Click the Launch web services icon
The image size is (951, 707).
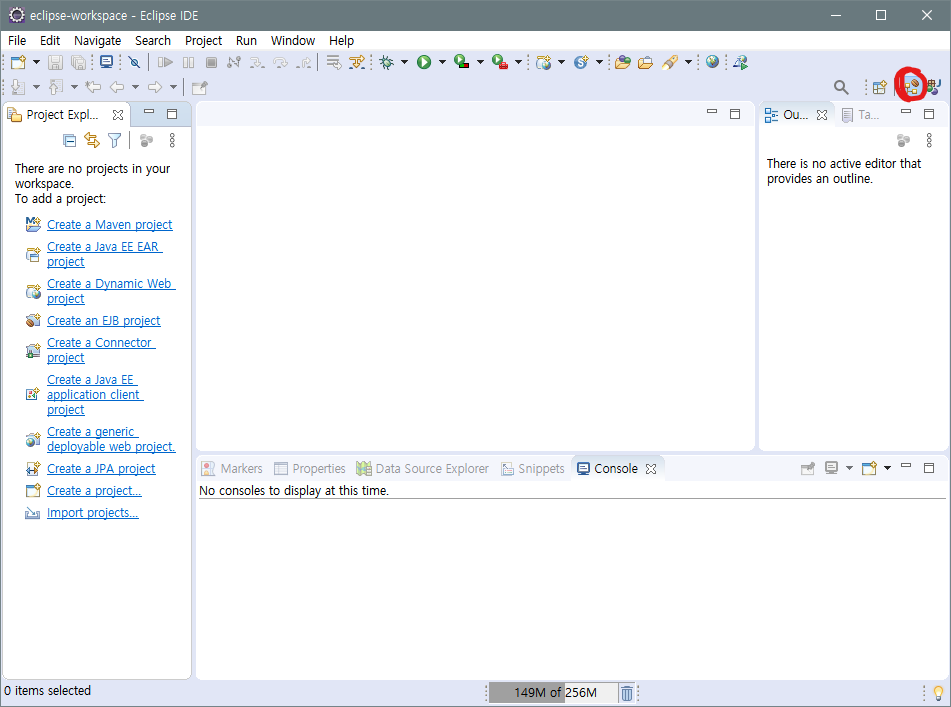point(740,62)
